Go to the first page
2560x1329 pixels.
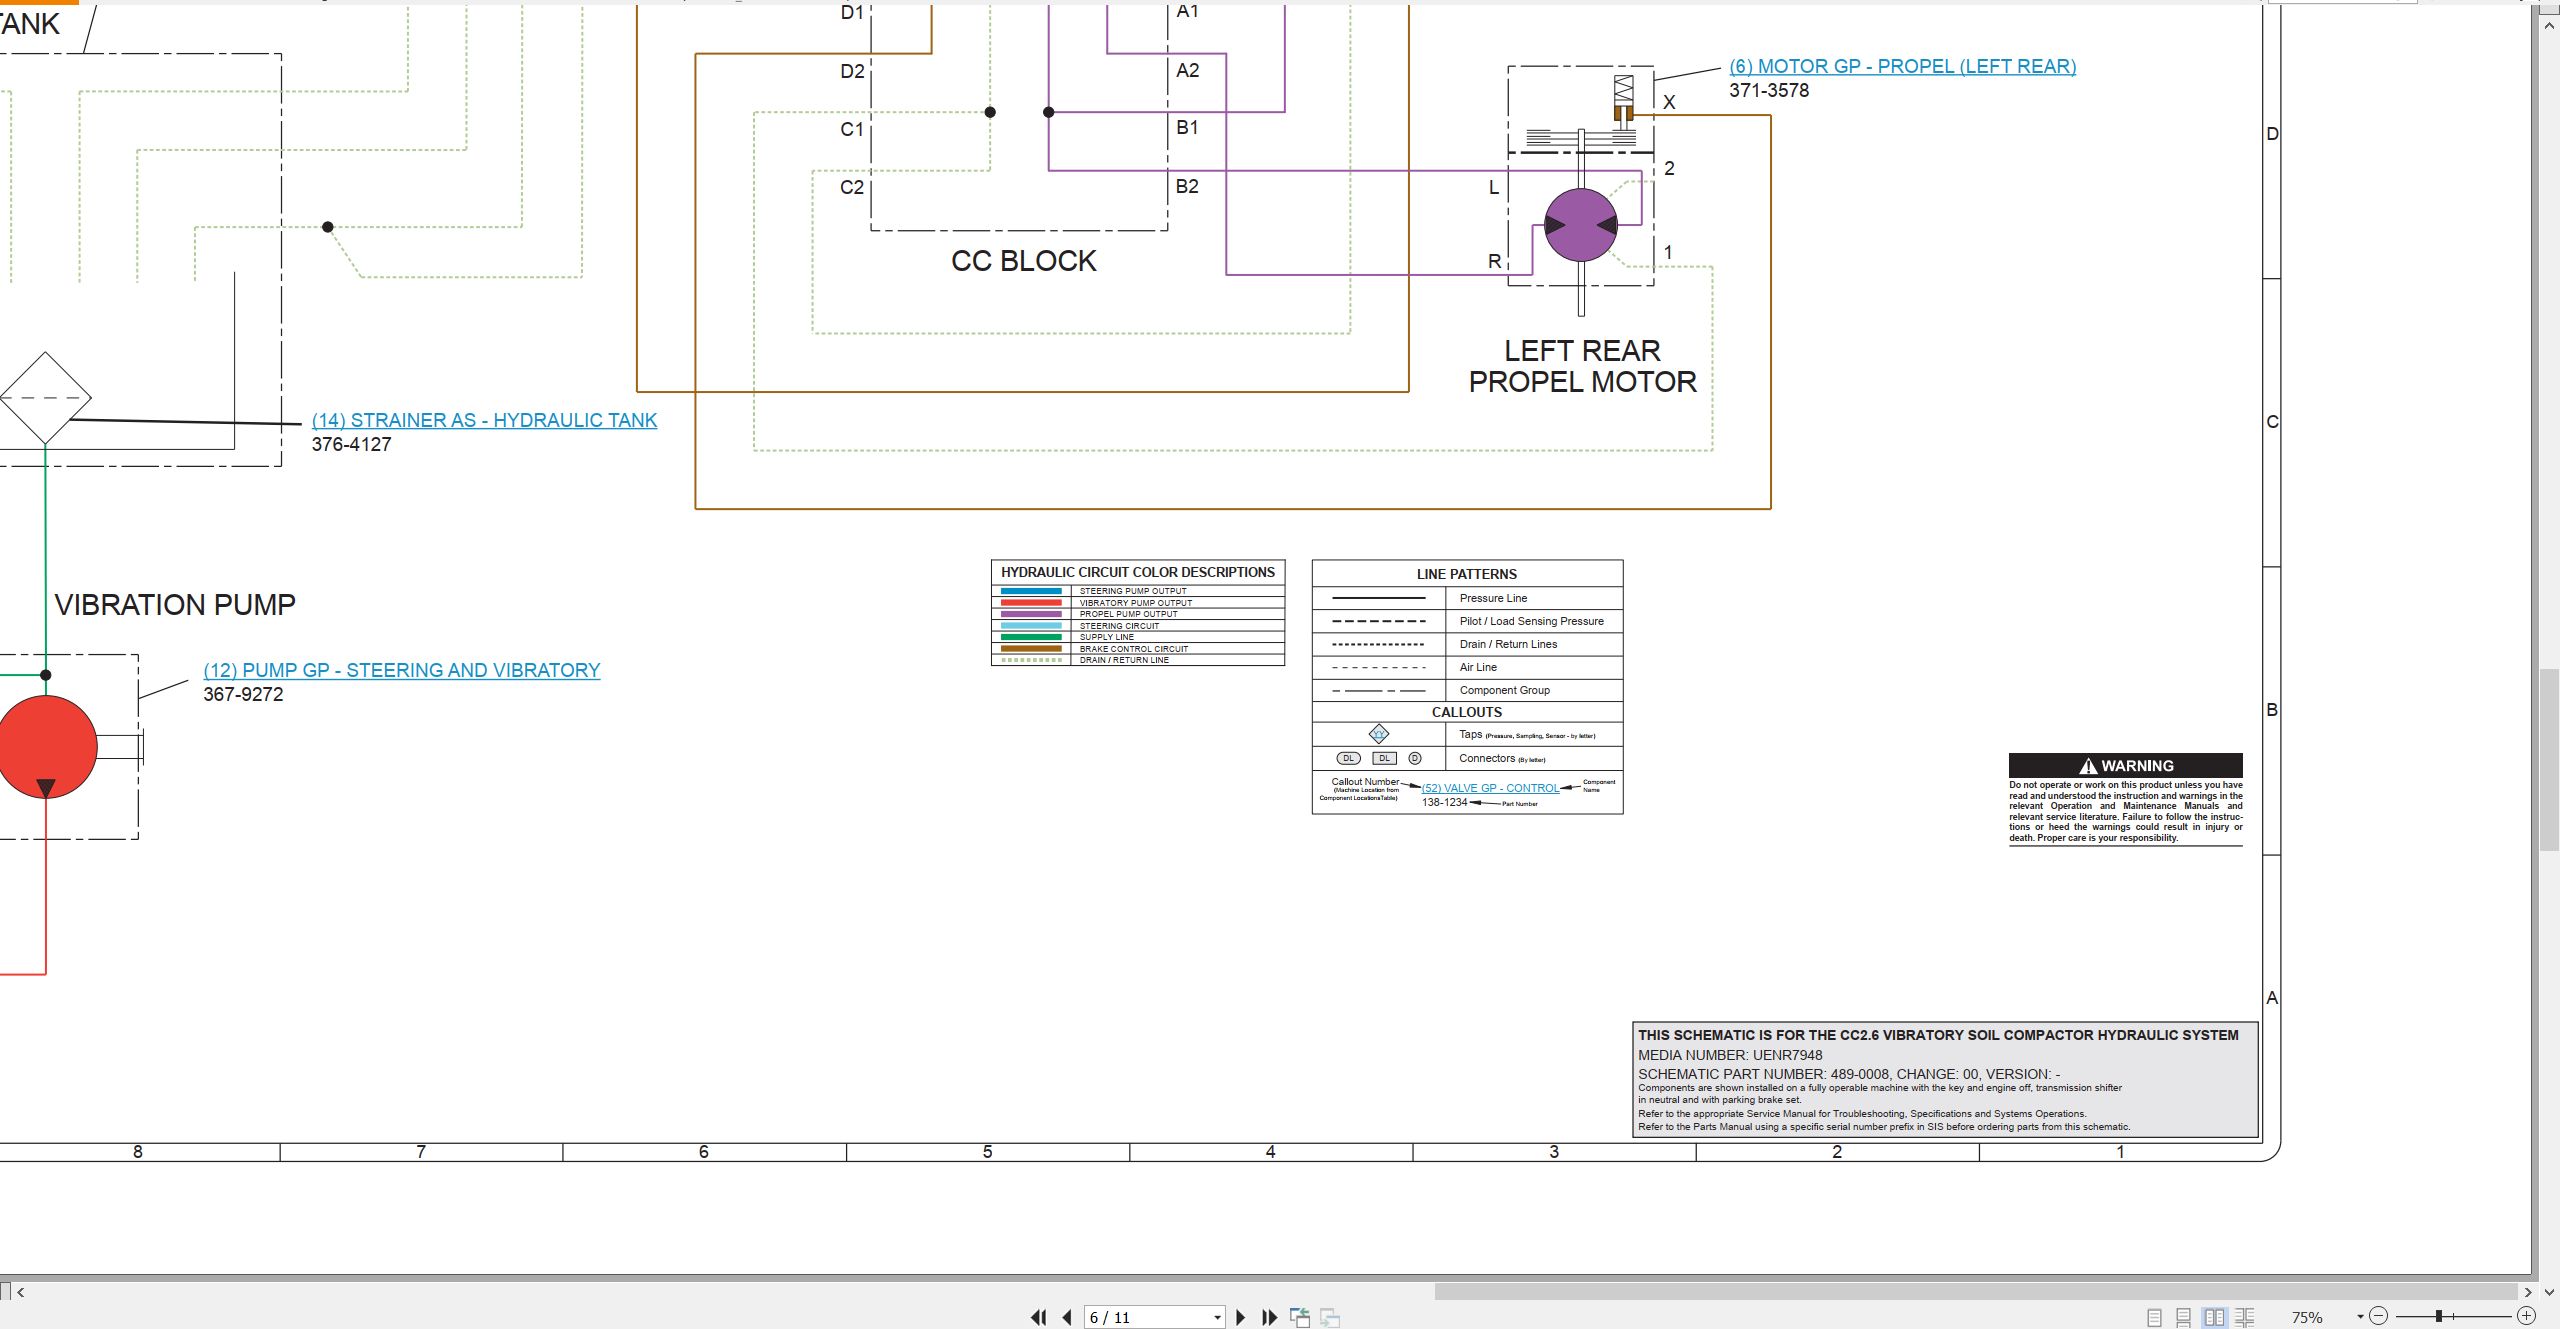pyautogui.click(x=1039, y=1317)
